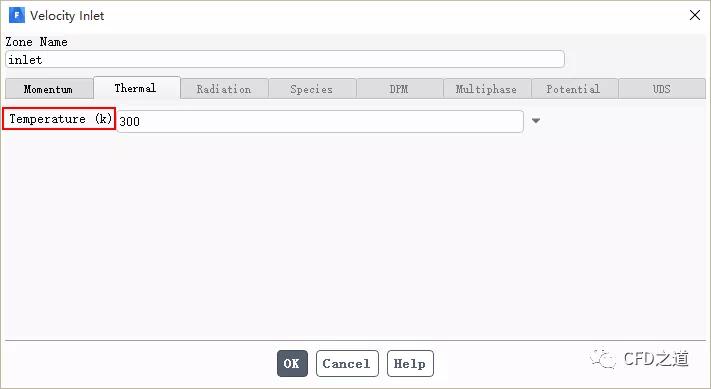This screenshot has width=711, height=389.
Task: Switch to the Multiphase tab
Action: (x=487, y=89)
